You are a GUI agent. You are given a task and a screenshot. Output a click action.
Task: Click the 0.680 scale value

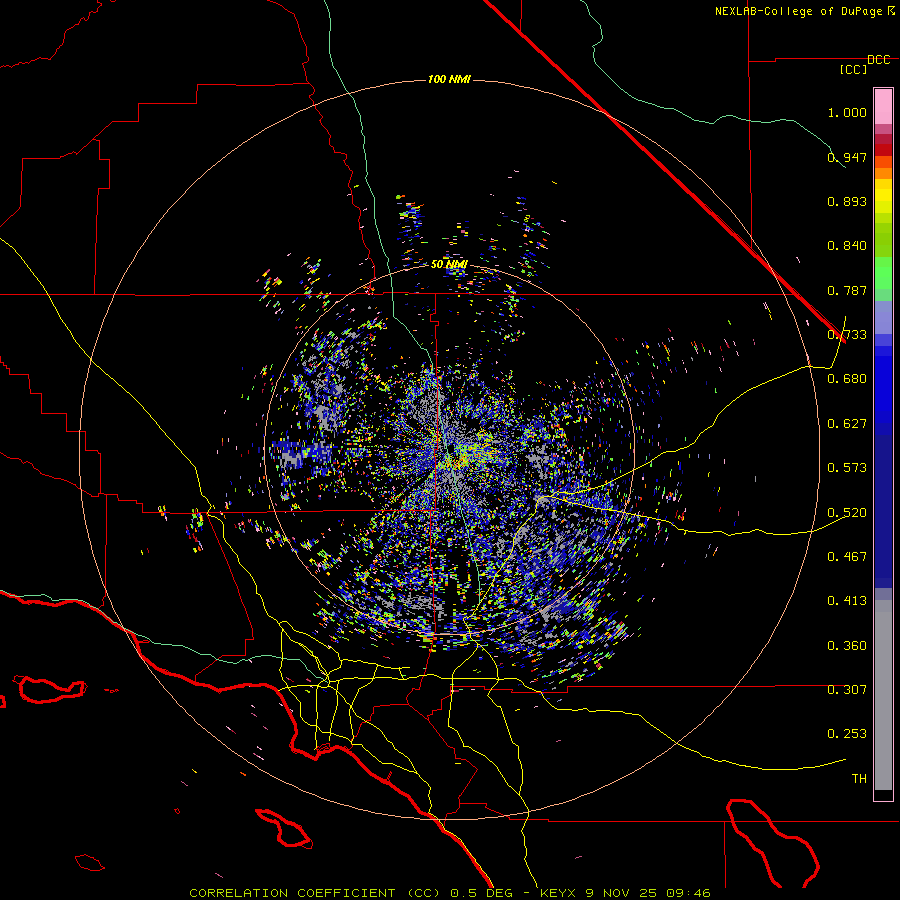(847, 379)
